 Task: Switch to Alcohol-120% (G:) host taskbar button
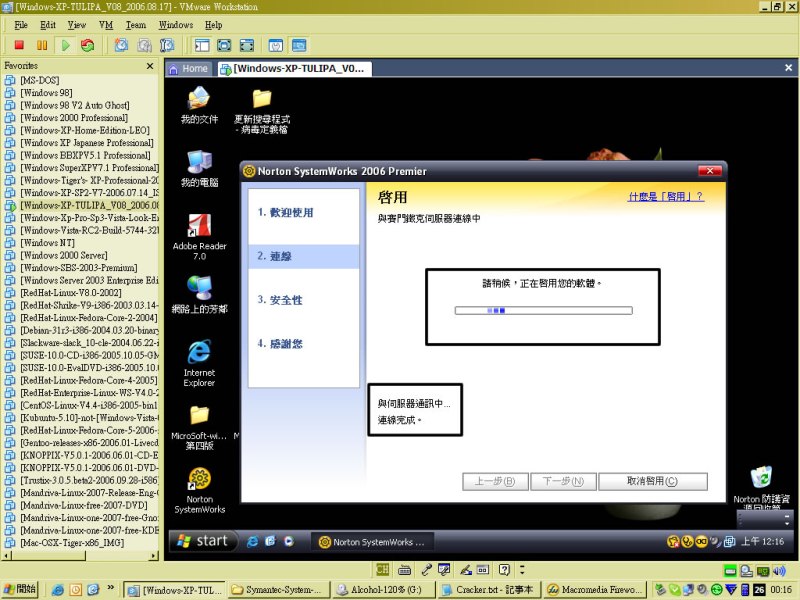(385, 590)
